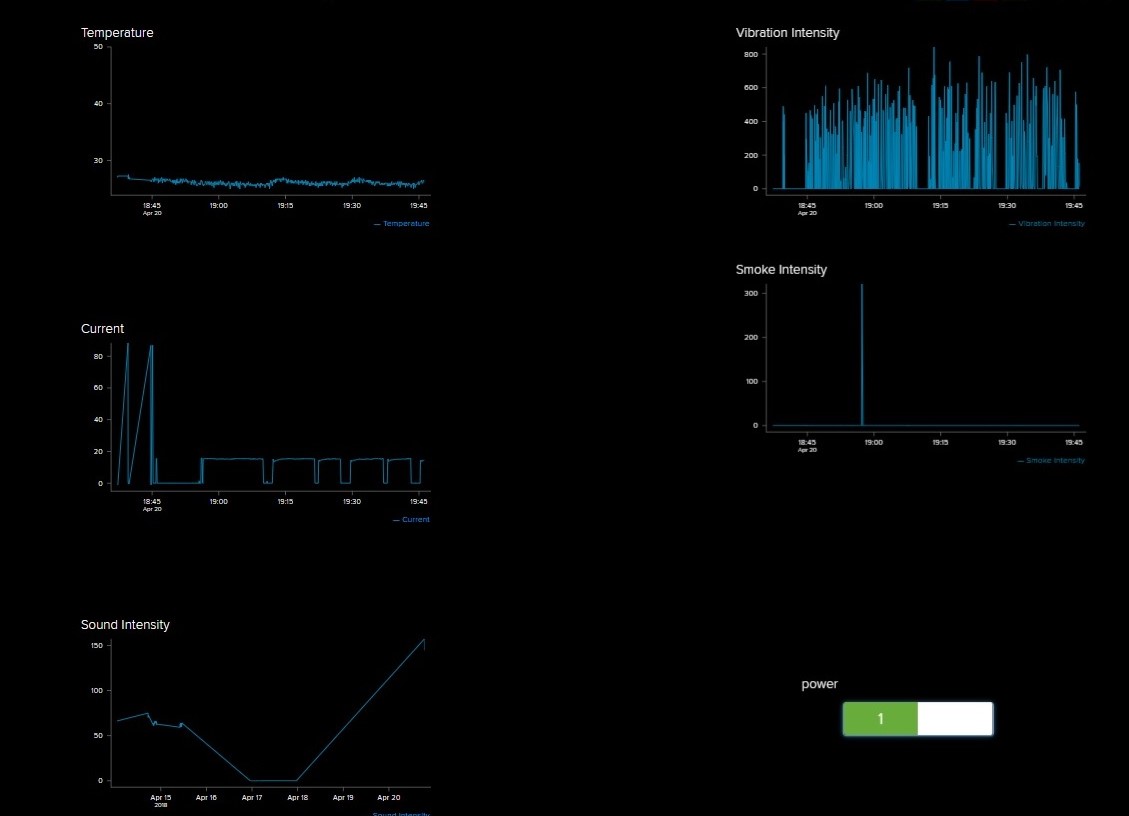Click the Current legend entry
Viewport: 1129px width, 816px height.
pyautogui.click(x=411, y=519)
